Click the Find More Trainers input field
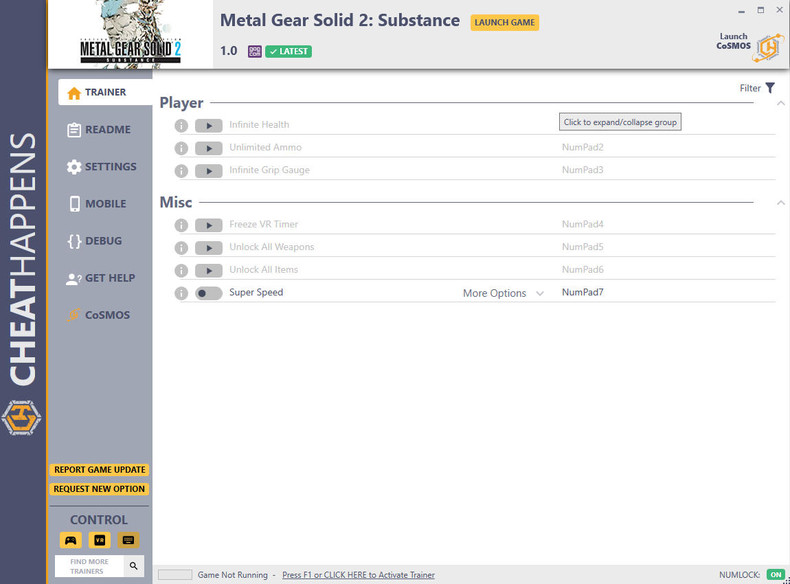Screen dimensions: 790x584 pos(89,566)
